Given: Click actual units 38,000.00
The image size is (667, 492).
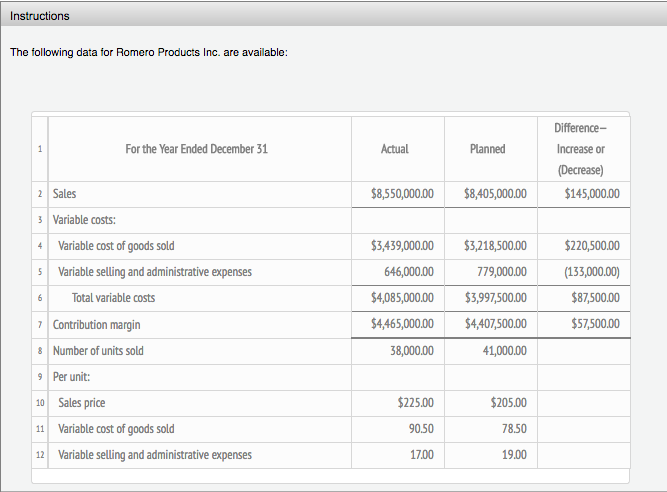Looking at the screenshot, I should pos(412,351).
